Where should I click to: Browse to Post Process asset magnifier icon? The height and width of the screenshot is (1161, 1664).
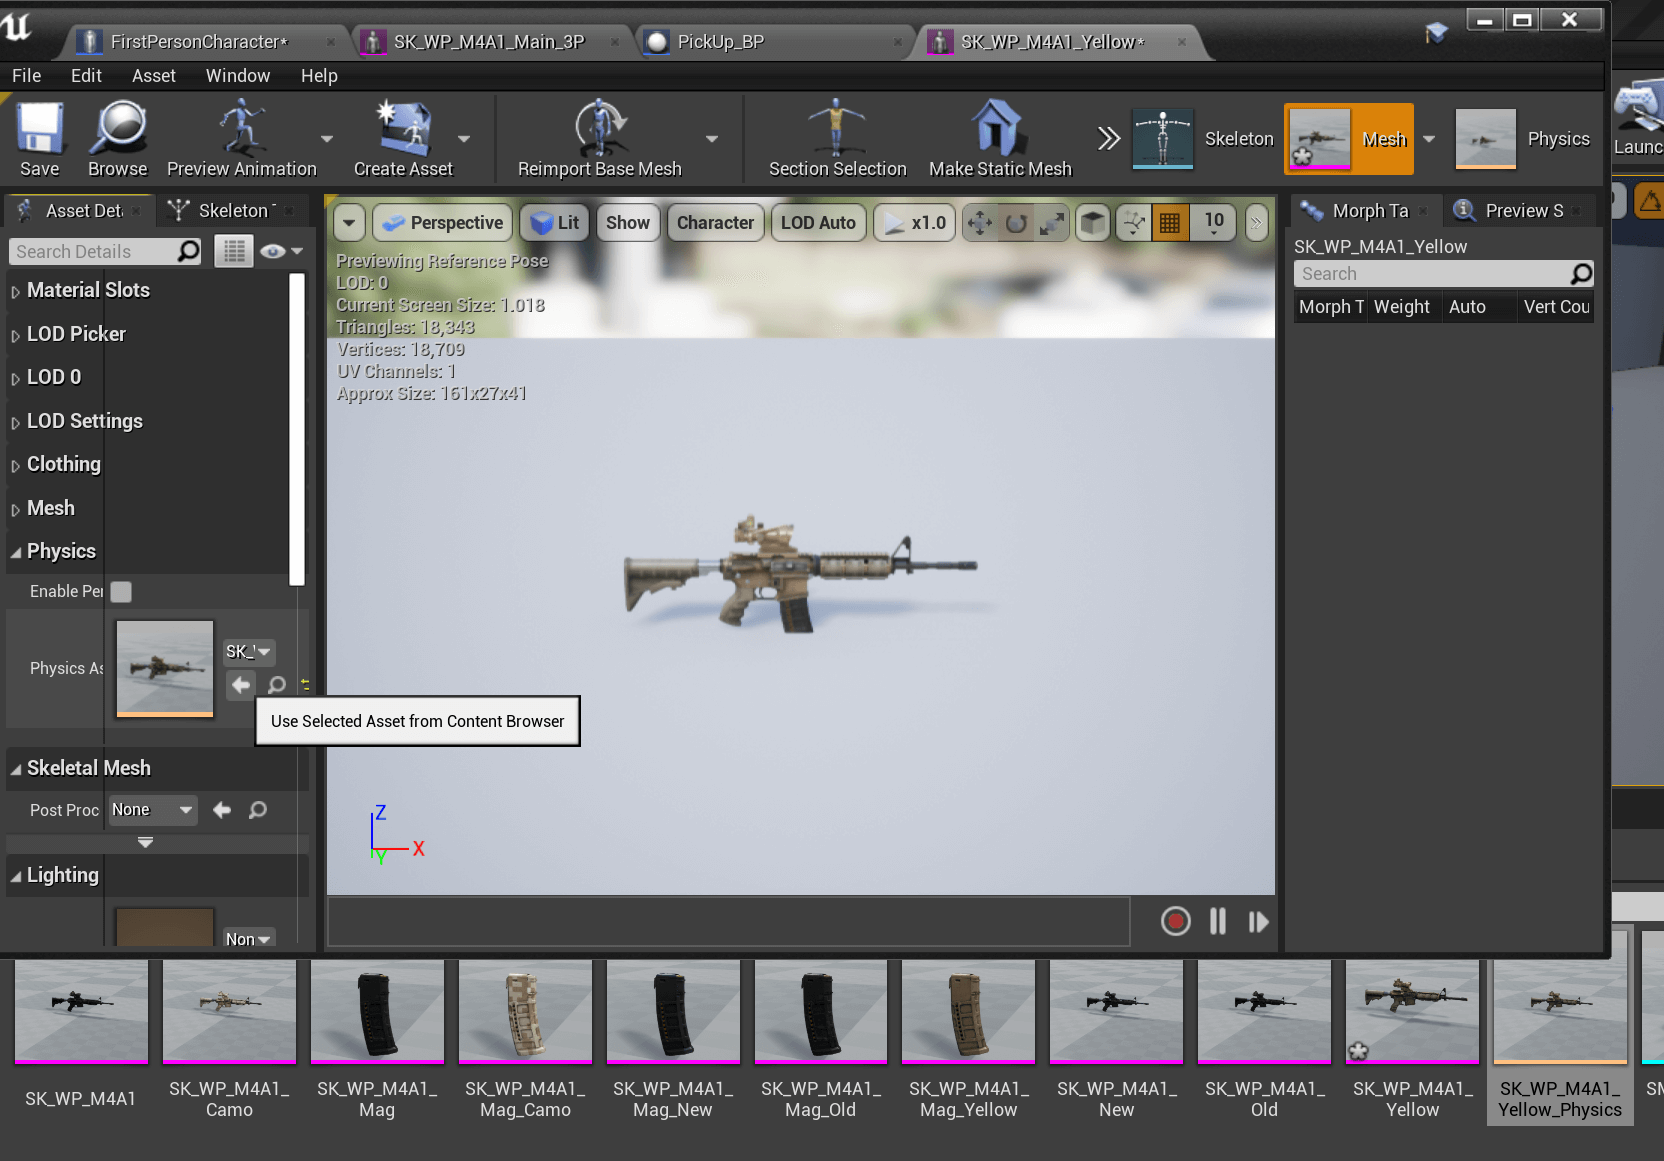point(258,810)
